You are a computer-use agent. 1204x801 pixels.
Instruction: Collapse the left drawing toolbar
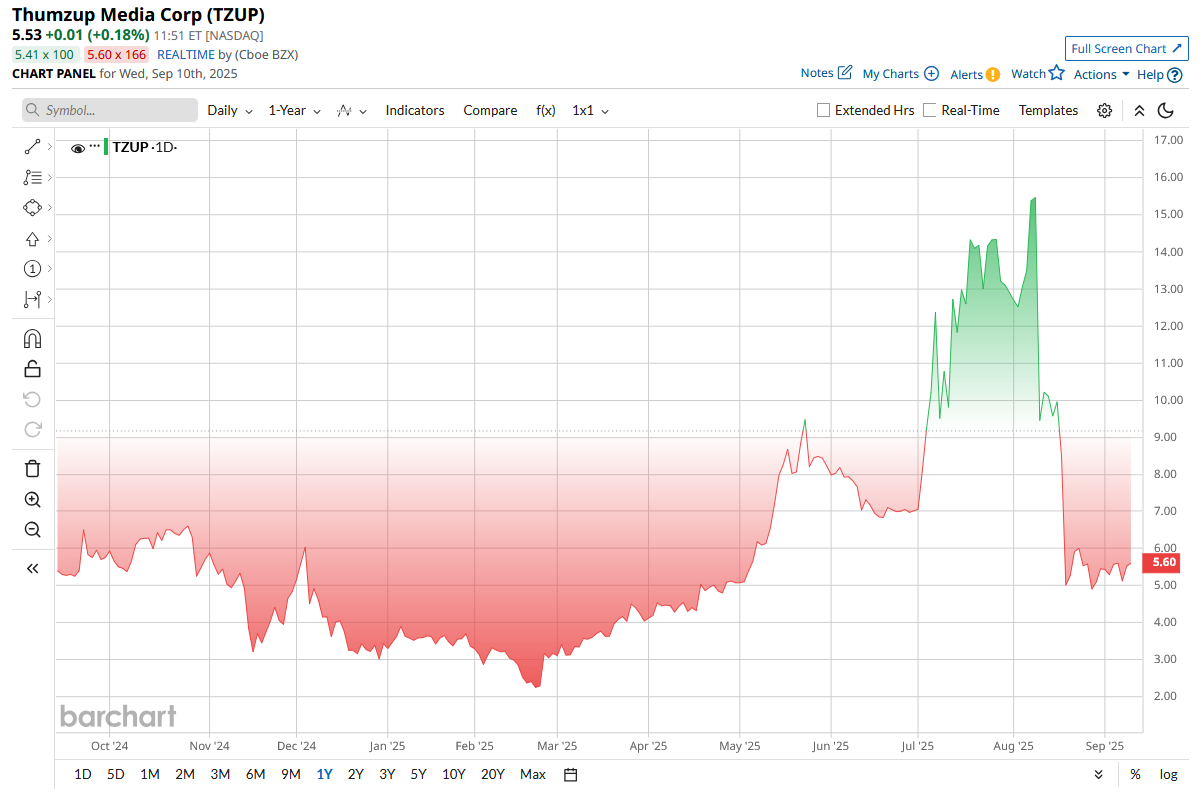pyautogui.click(x=32, y=568)
